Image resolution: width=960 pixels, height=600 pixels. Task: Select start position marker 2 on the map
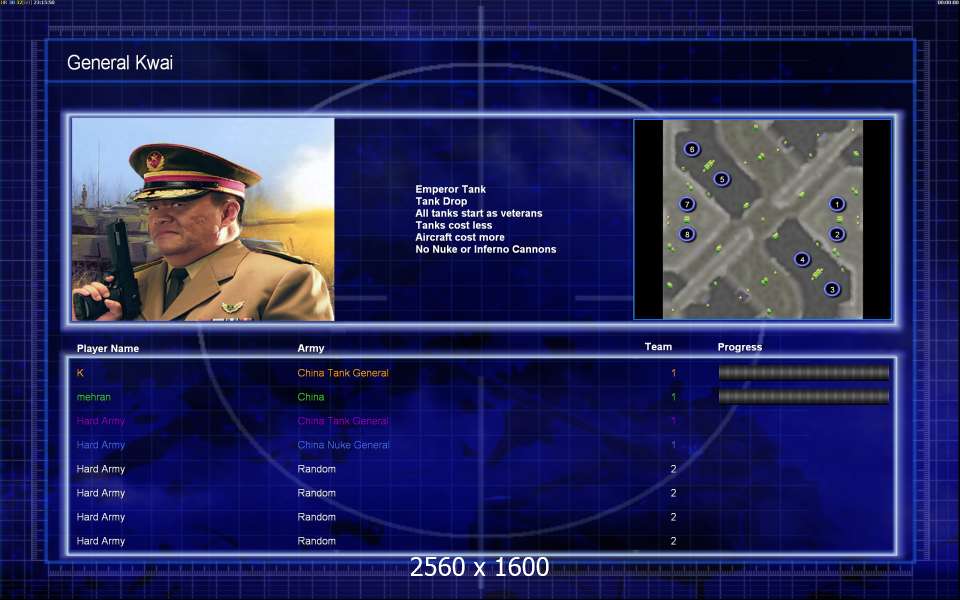point(837,234)
